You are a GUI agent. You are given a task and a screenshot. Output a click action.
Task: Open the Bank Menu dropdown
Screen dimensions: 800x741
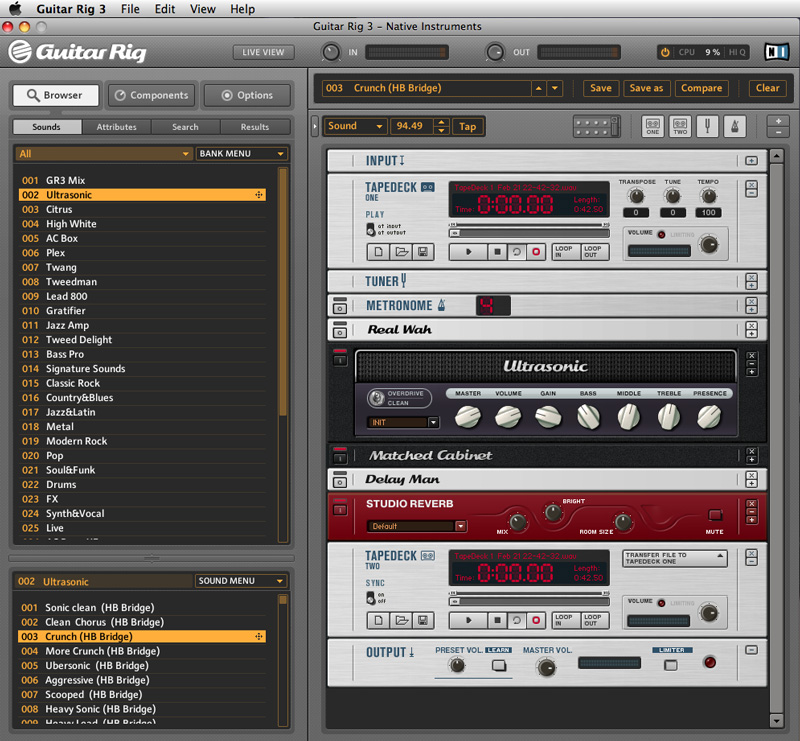[241, 154]
